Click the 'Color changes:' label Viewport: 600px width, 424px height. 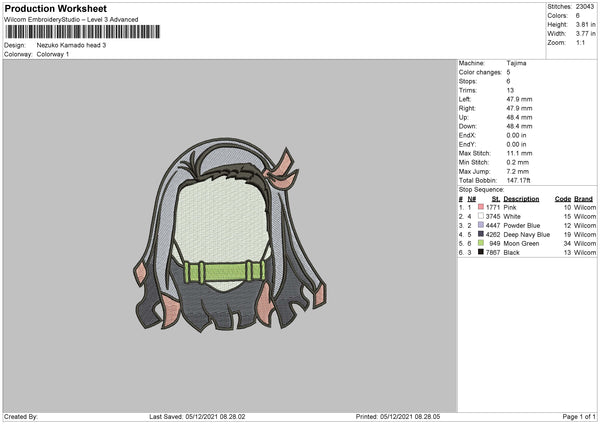coord(480,72)
